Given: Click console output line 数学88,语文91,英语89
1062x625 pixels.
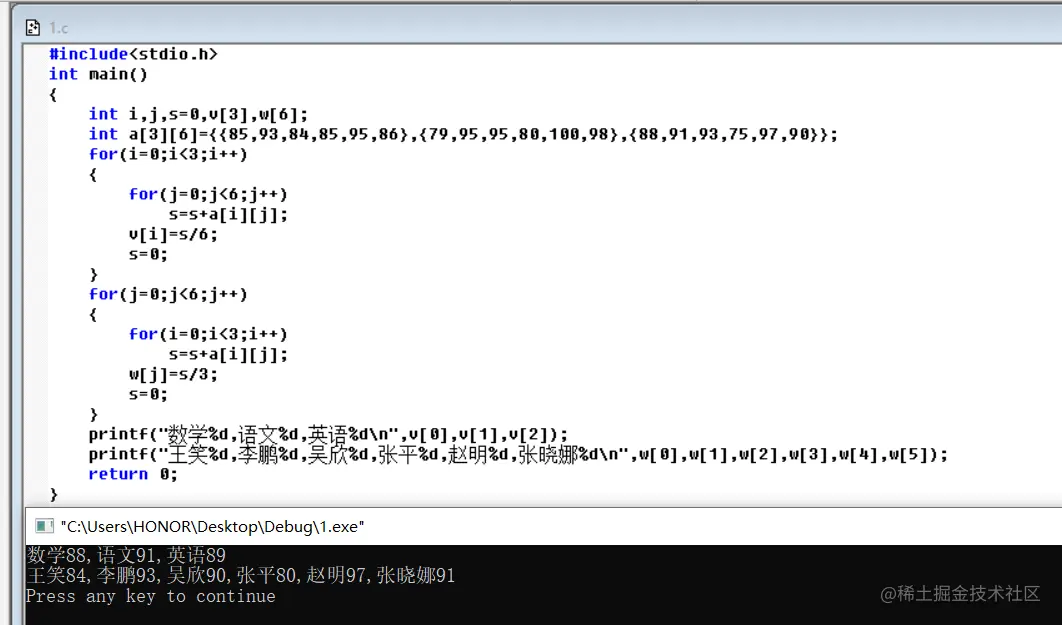Looking at the screenshot, I should pyautogui.click(x=126, y=555).
